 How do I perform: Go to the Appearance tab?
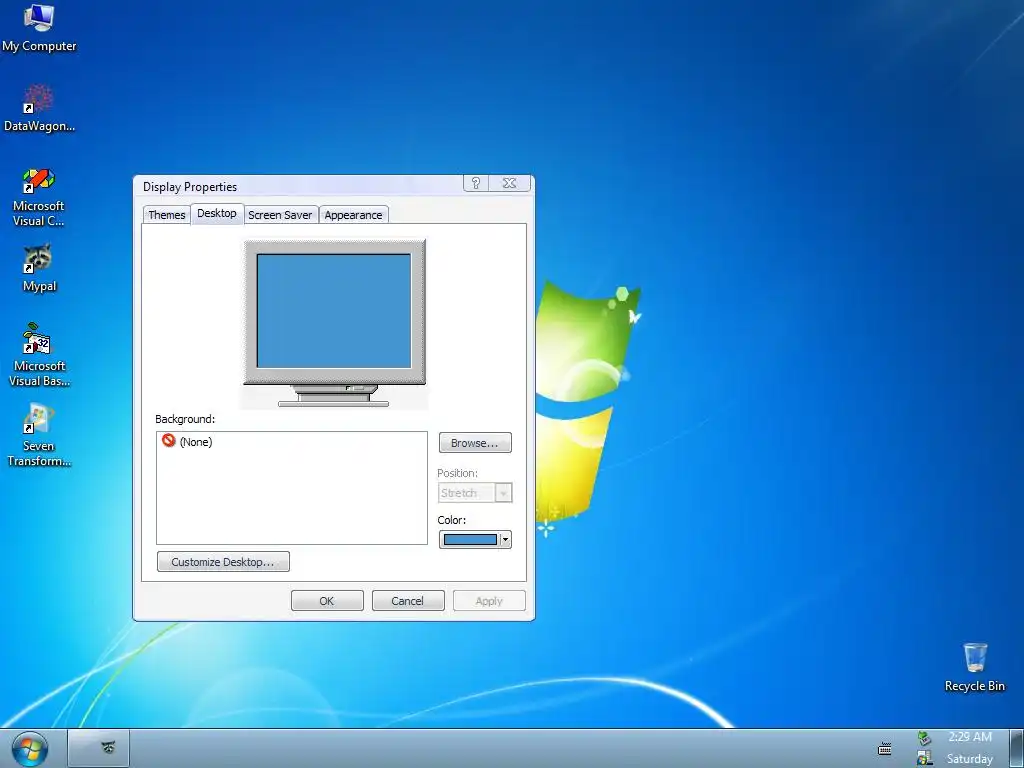(353, 215)
